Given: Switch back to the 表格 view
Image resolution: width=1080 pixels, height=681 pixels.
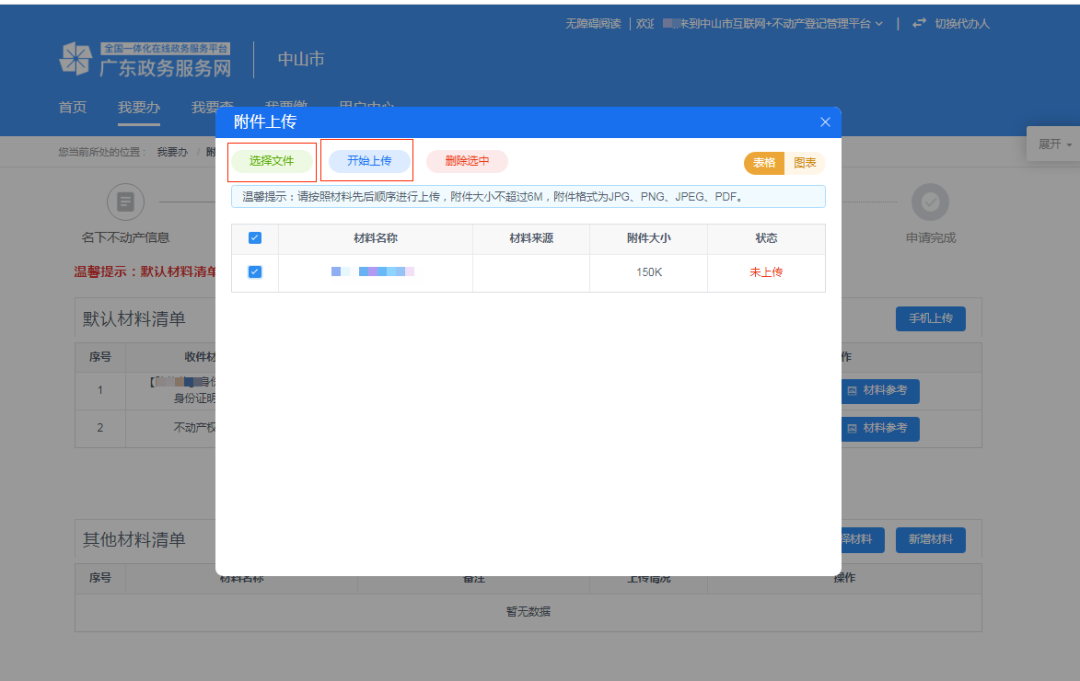Looking at the screenshot, I should tap(764, 162).
